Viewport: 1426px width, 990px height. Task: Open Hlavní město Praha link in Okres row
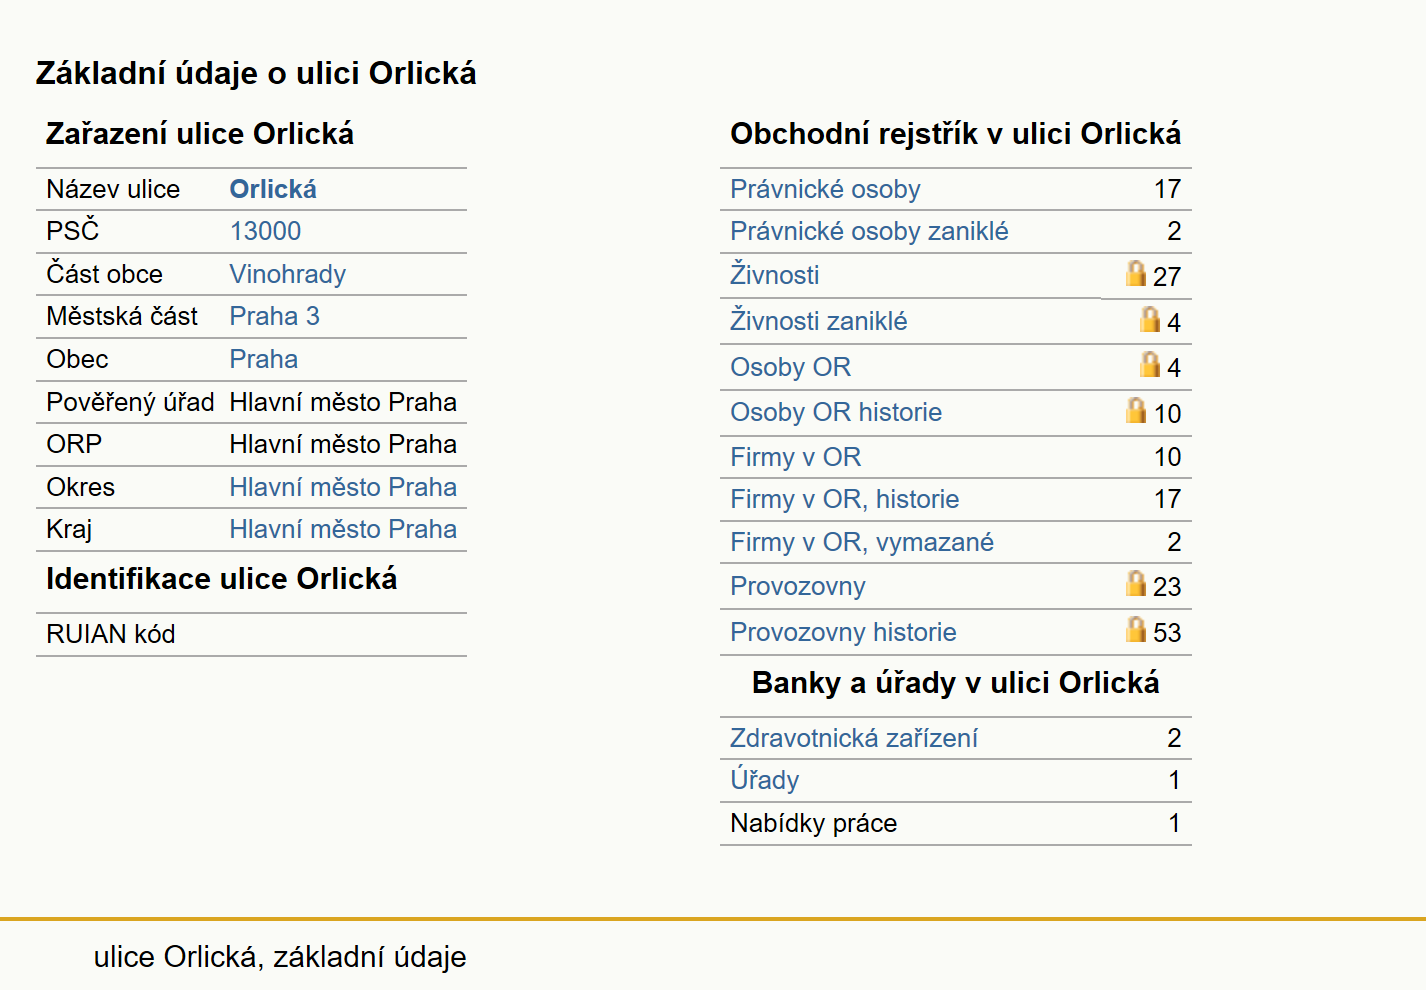tap(343, 487)
